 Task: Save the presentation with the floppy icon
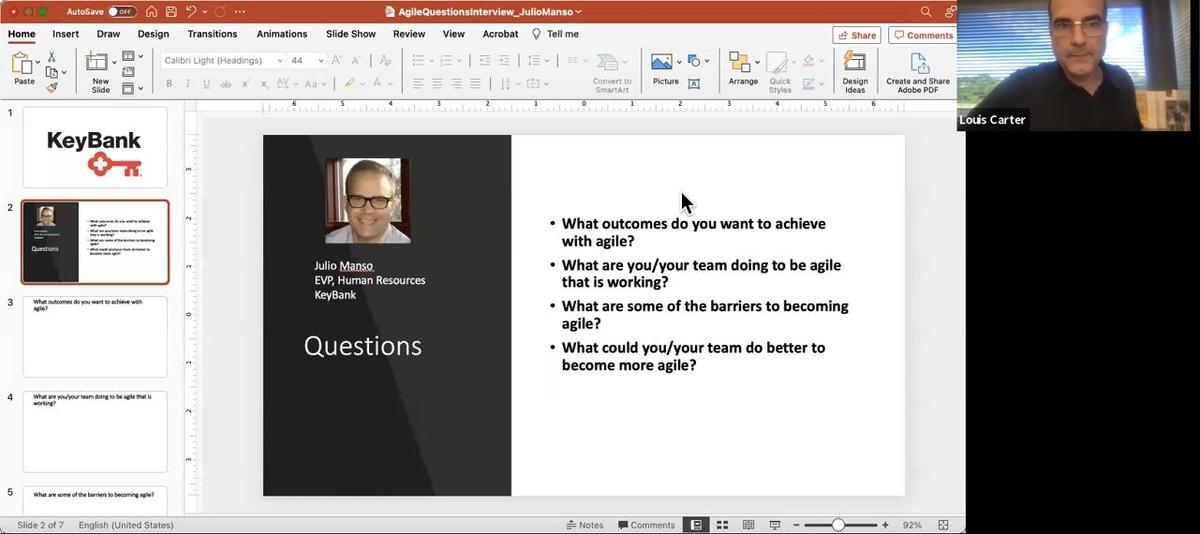click(171, 12)
